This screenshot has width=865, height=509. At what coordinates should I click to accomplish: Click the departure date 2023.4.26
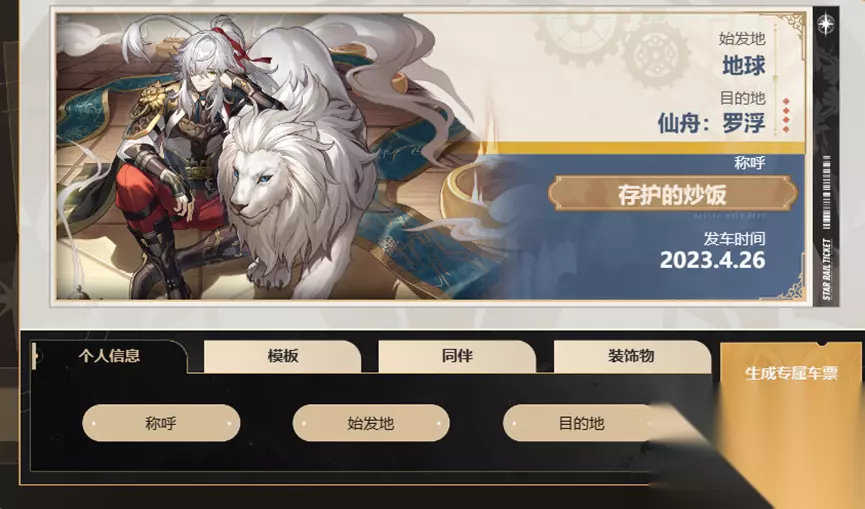point(712,260)
